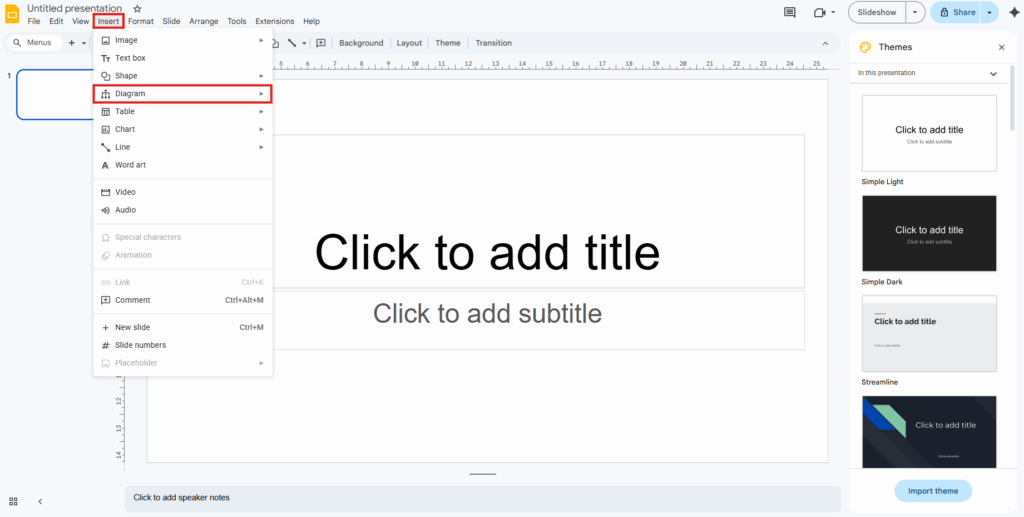Viewport: 1024px width, 517px height.
Task: Choose Word art from Insert menu
Action: (x=130, y=165)
